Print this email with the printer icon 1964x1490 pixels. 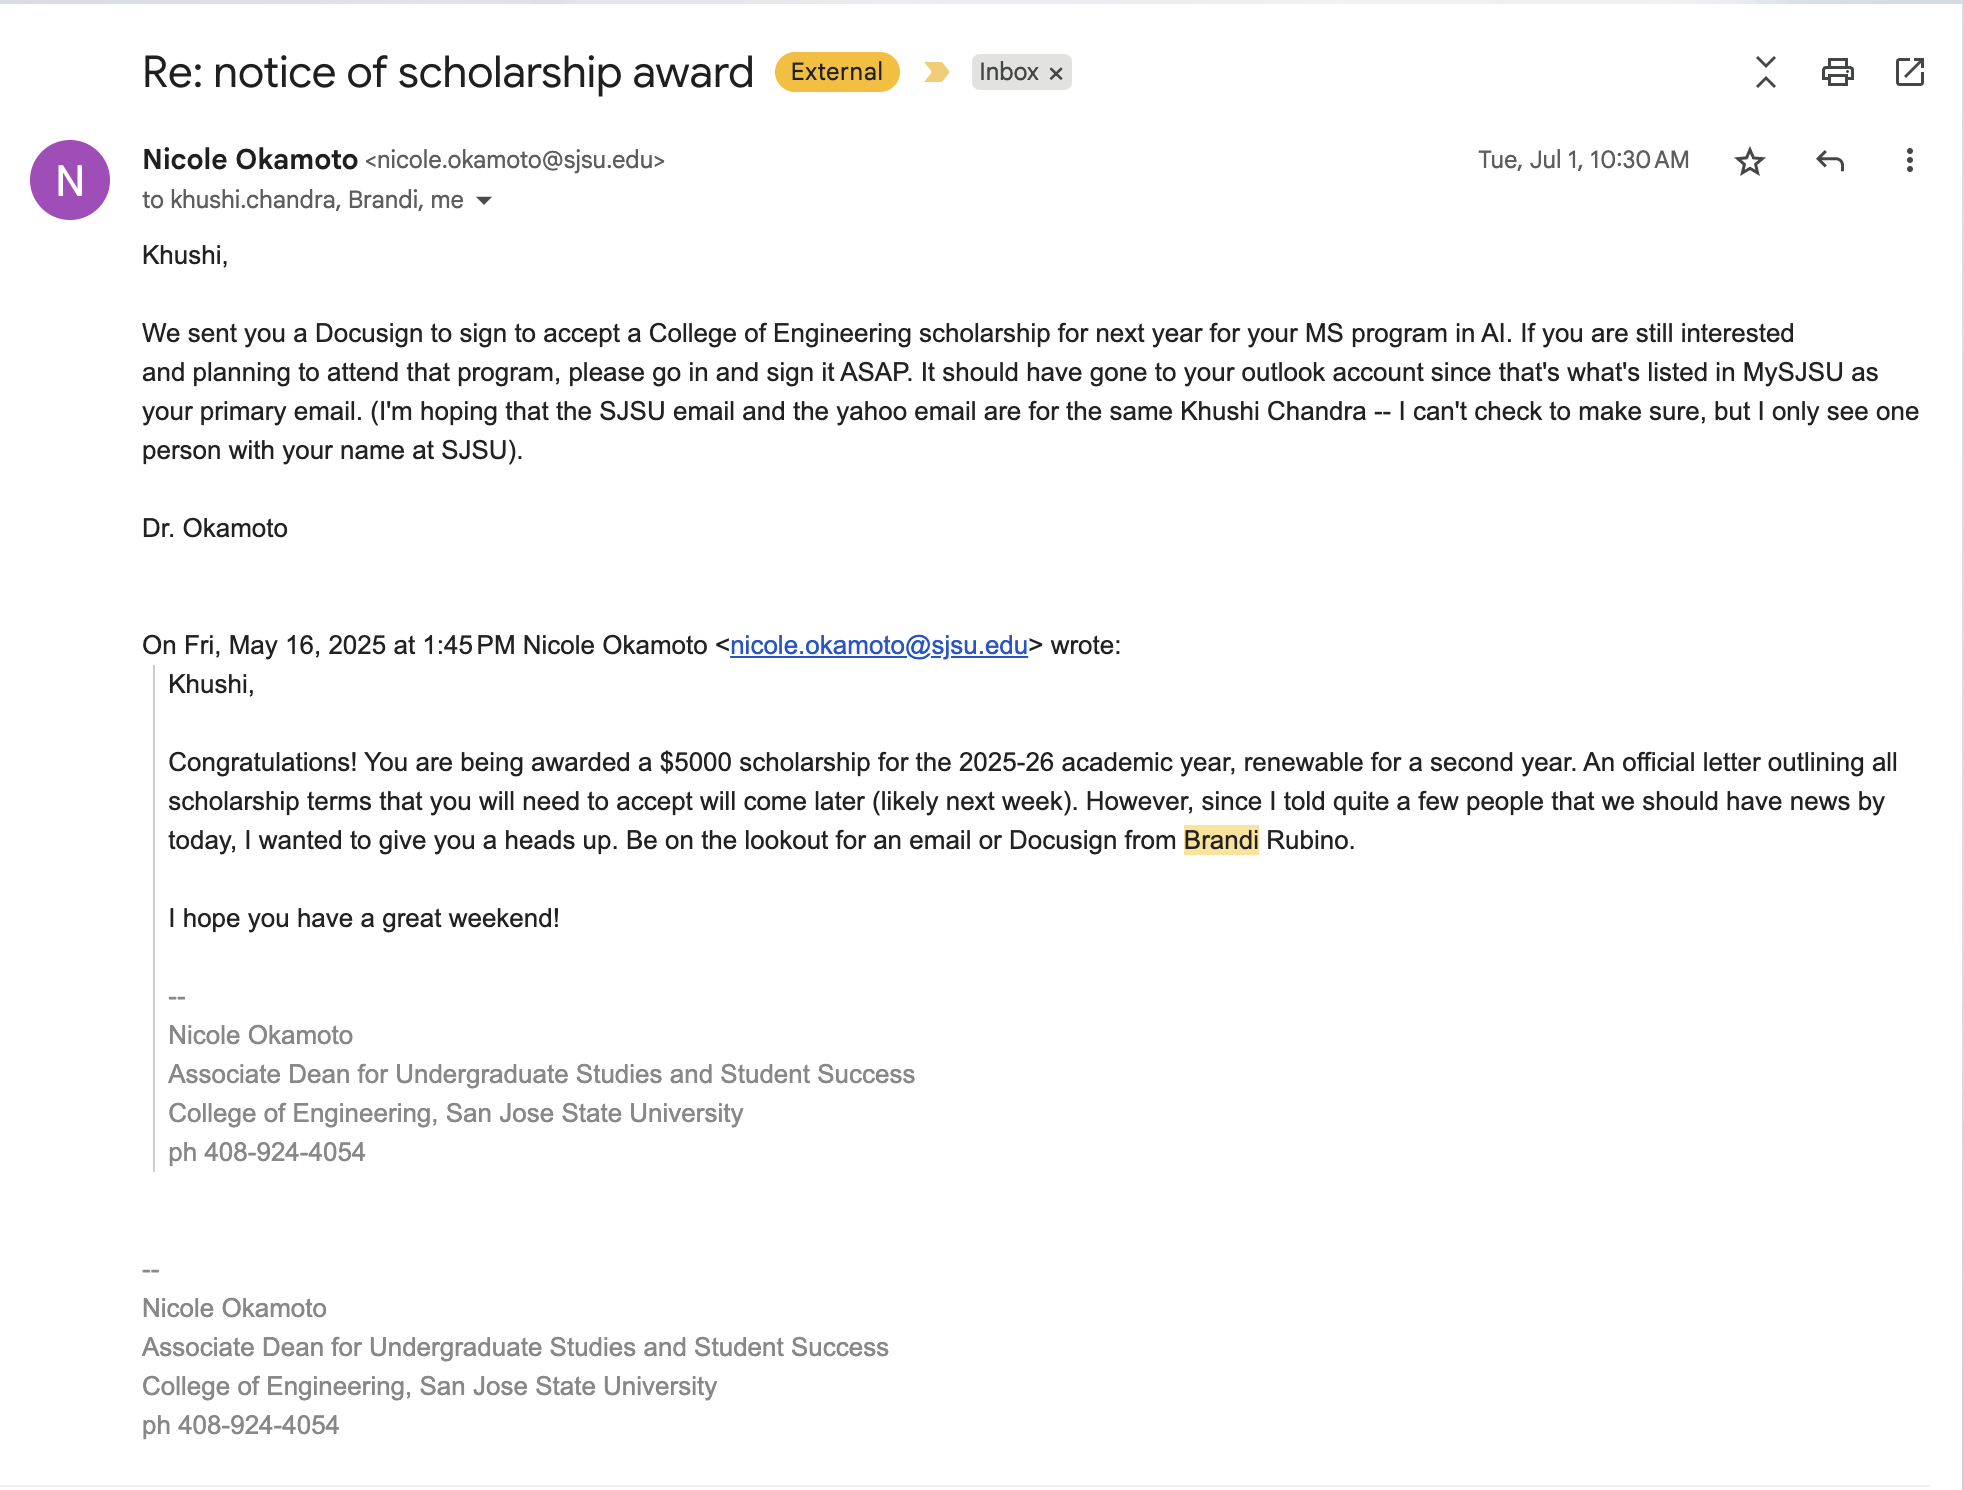[x=1837, y=72]
